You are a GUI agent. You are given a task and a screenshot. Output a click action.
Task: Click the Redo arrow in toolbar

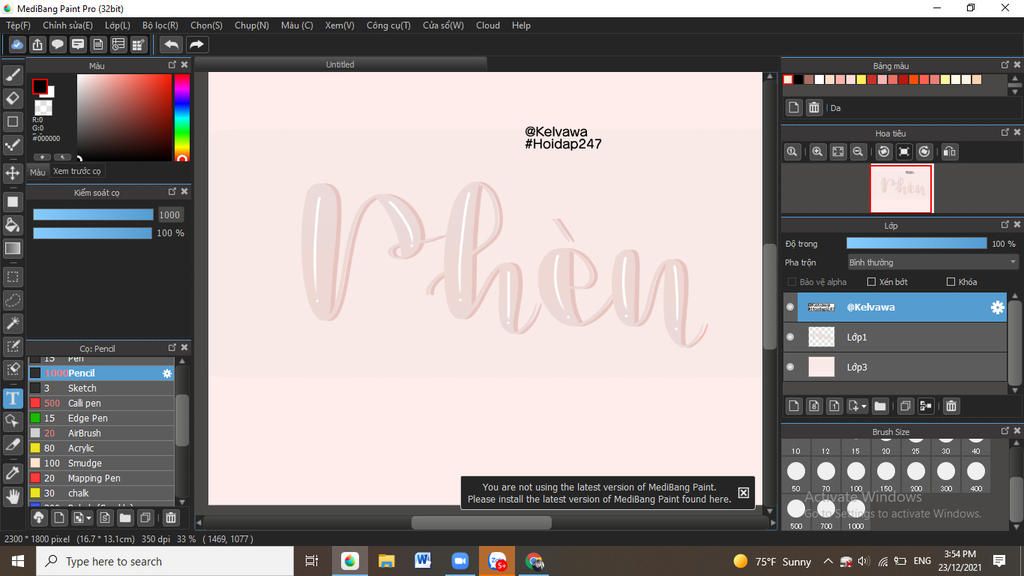click(x=196, y=44)
